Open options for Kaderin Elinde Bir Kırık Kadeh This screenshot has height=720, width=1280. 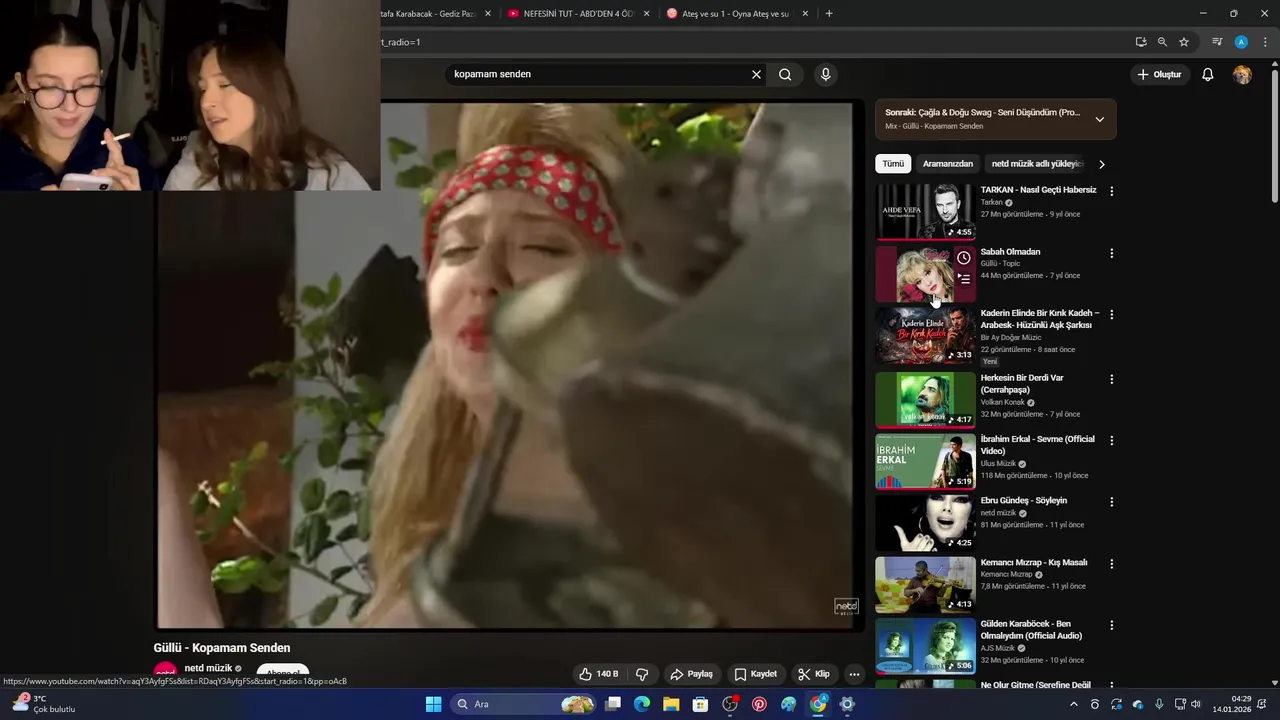[1111, 314]
